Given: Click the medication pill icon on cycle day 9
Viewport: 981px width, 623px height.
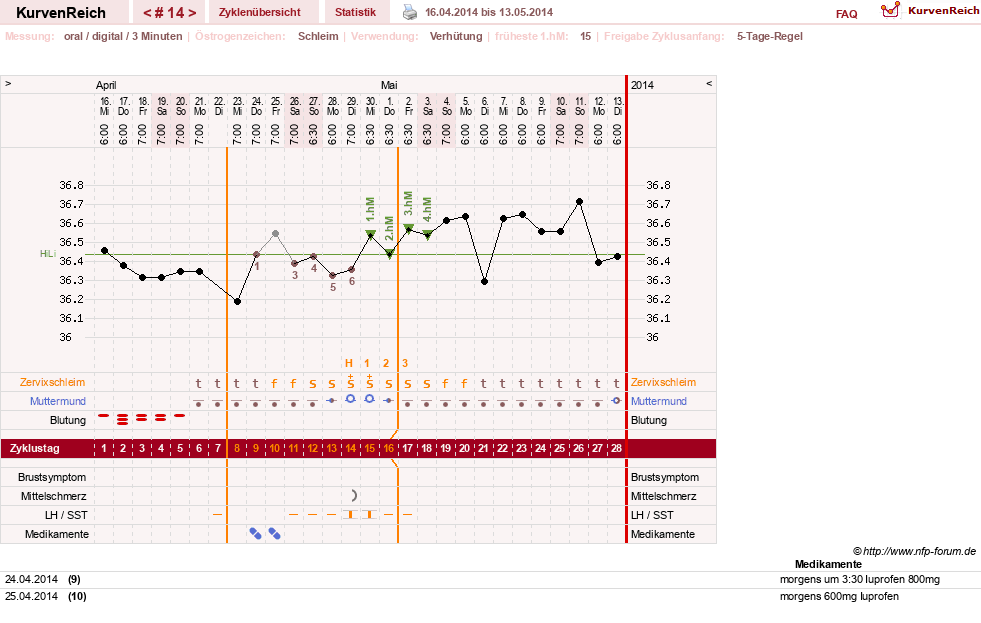Looking at the screenshot, I should (255, 533).
